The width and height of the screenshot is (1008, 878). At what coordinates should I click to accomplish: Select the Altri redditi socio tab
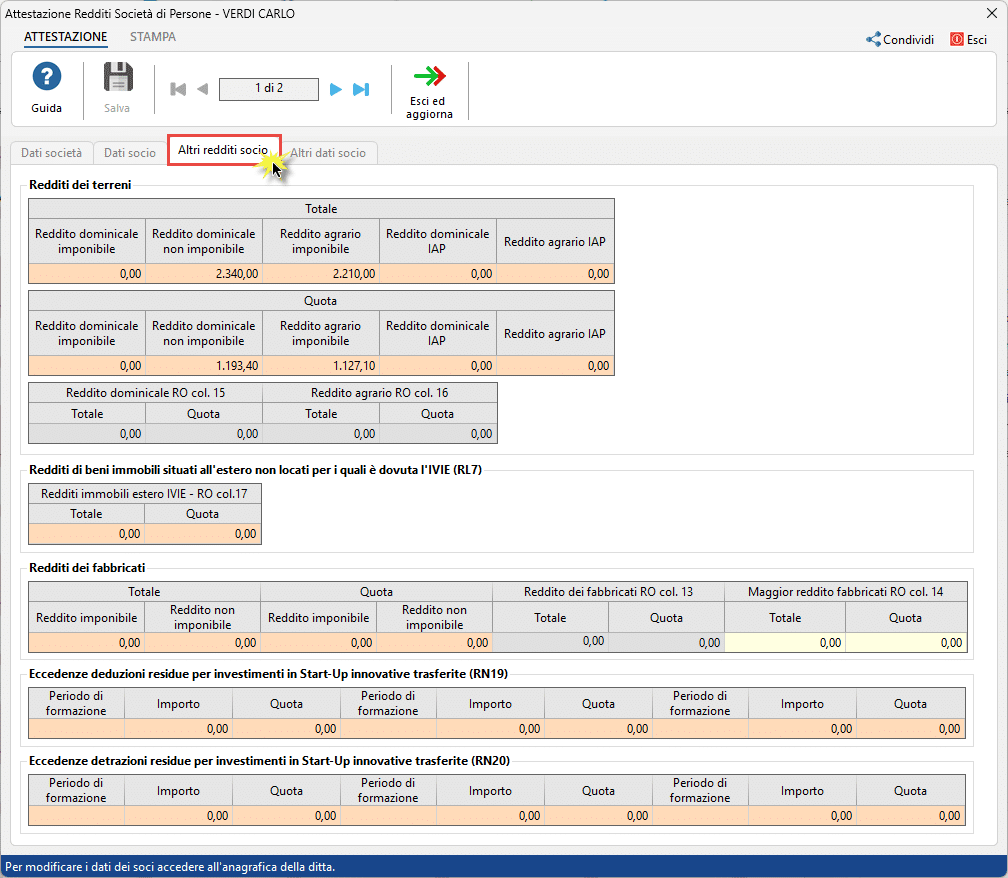tap(223, 150)
